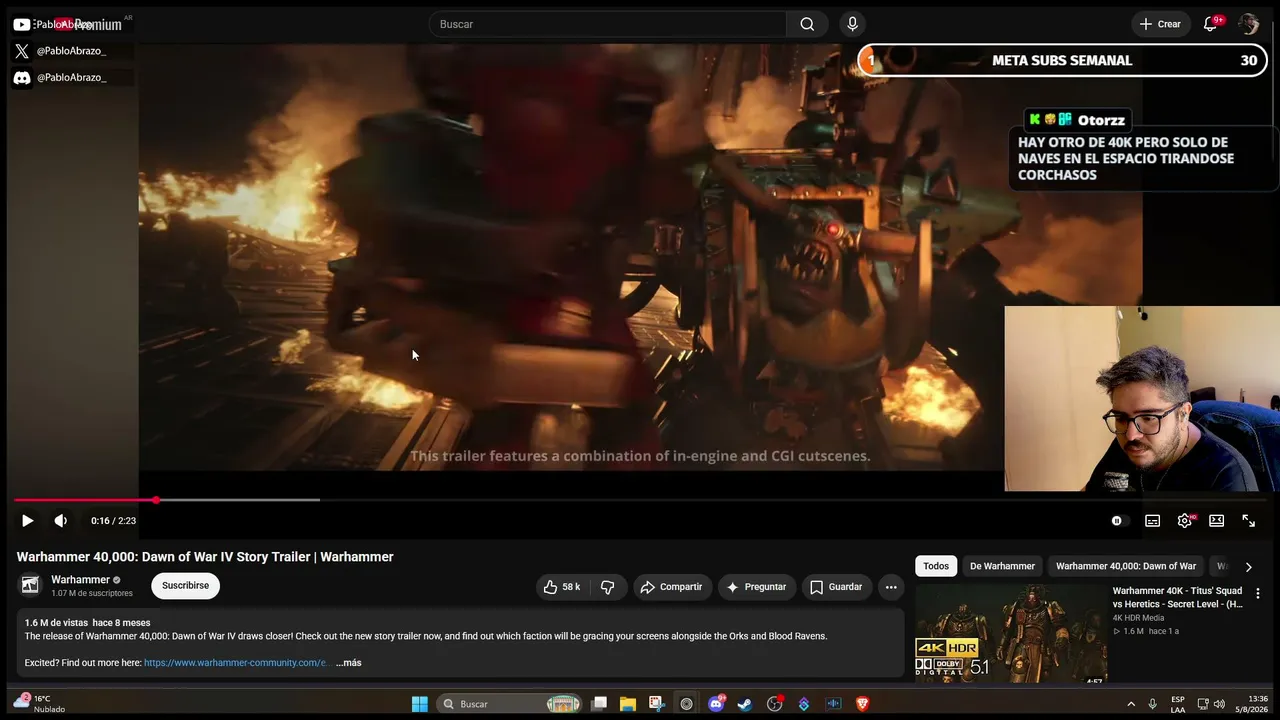The width and height of the screenshot is (1280, 720).
Task: Select the Warhammer 40,000: Dawn of War chip
Action: pos(1126,566)
